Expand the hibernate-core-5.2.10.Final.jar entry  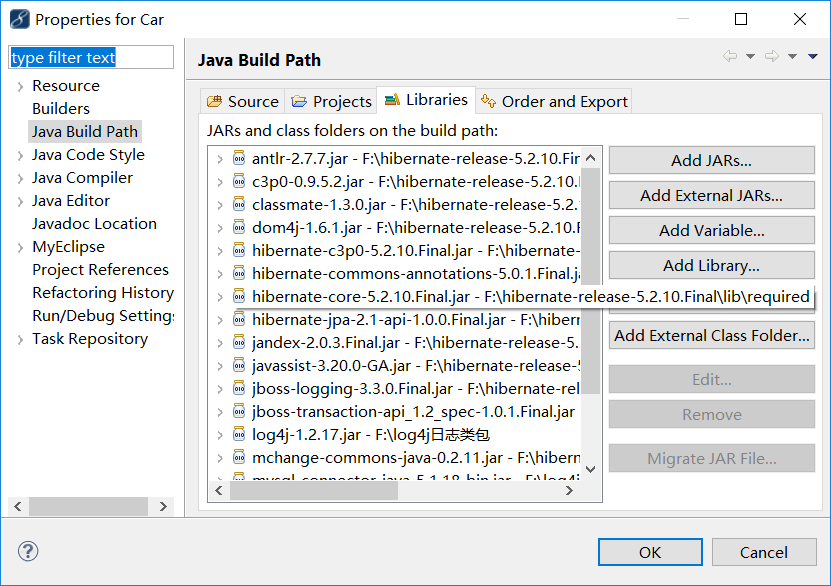click(220, 297)
